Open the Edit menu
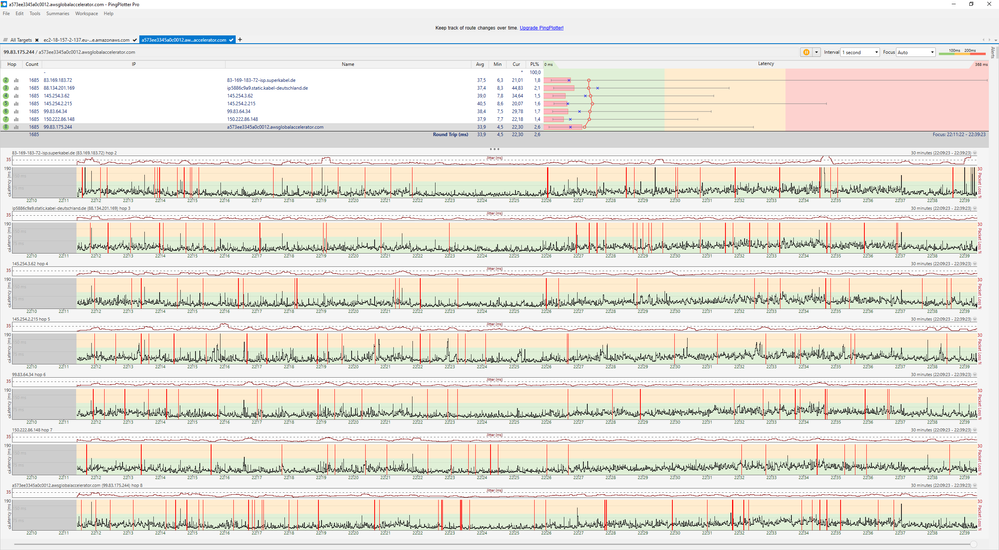999x550 pixels. (20, 13)
